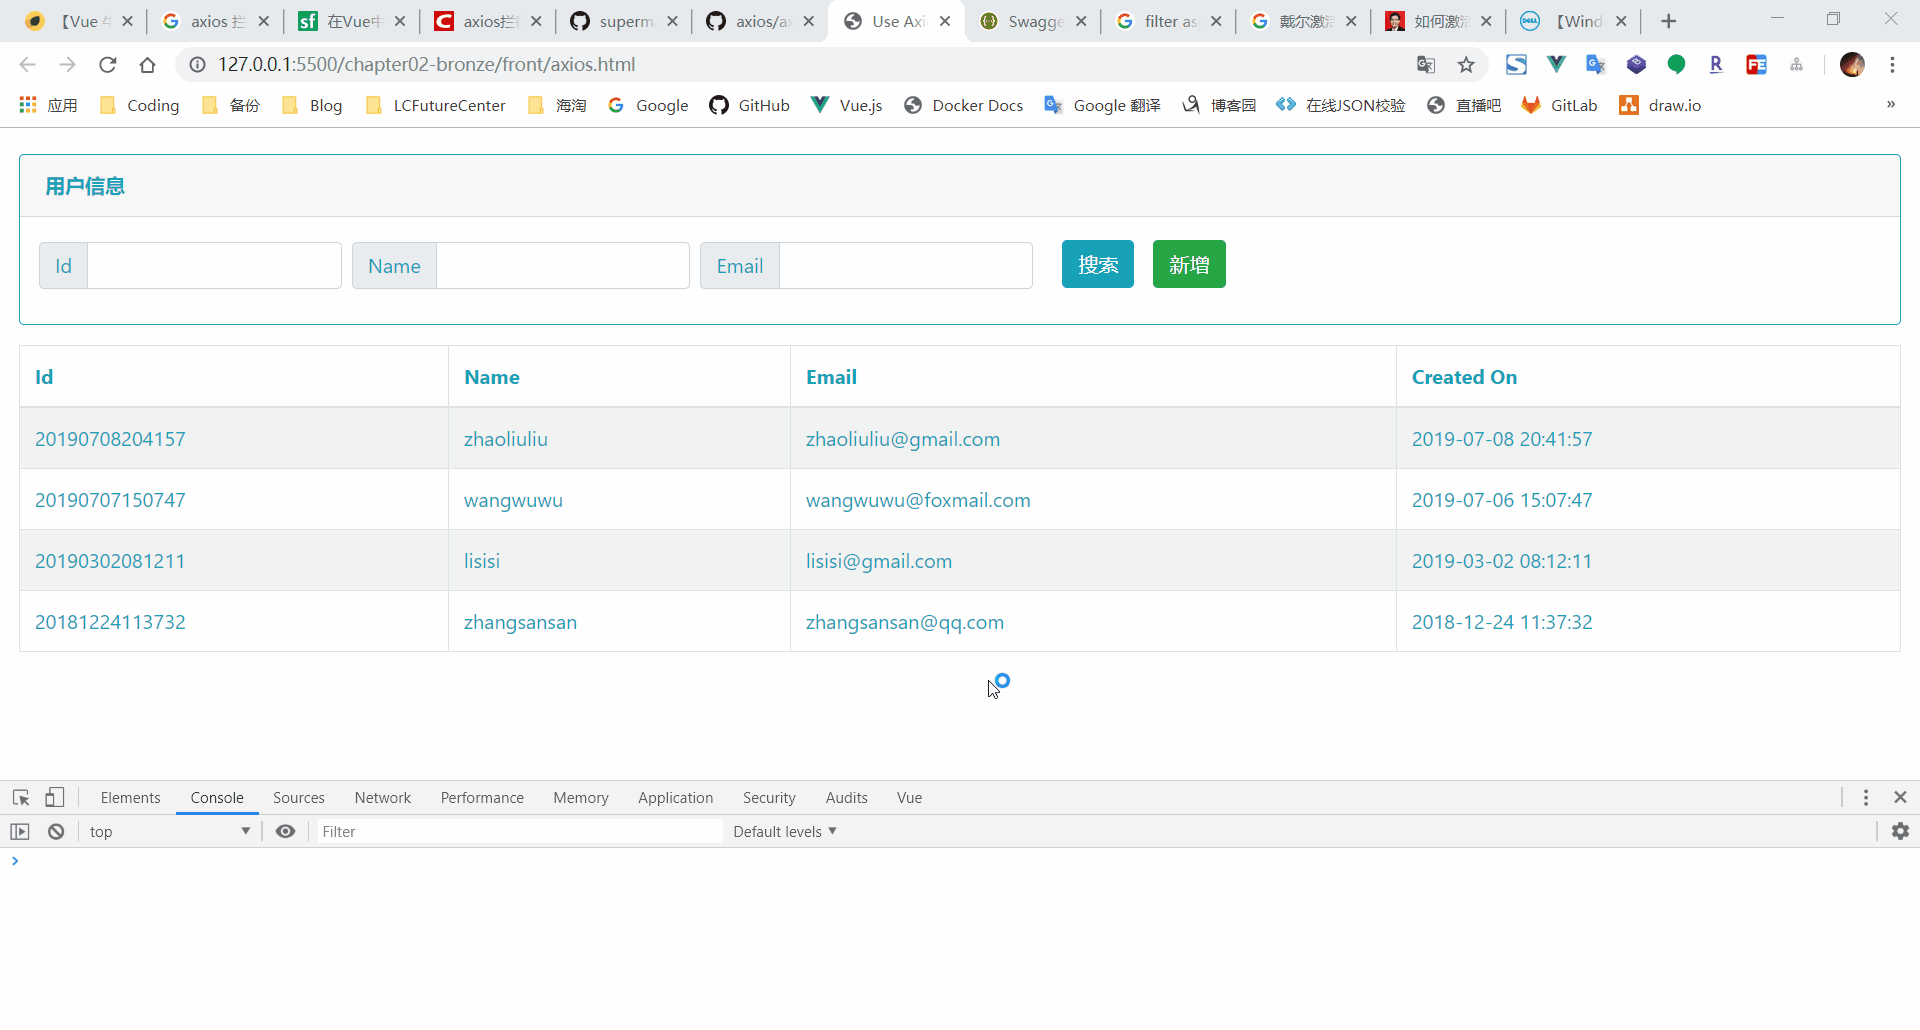Open the Docker Docs bookmark
This screenshot has width=1920, height=1030.
[963, 105]
